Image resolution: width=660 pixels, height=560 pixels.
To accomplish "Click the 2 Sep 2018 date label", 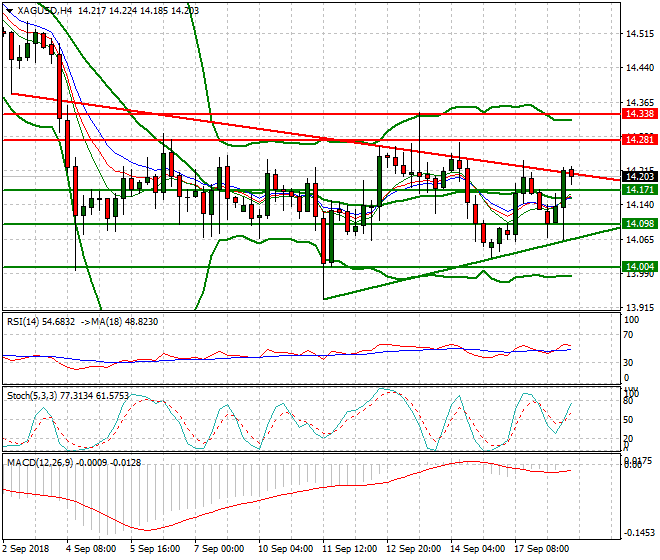I will click(26, 549).
